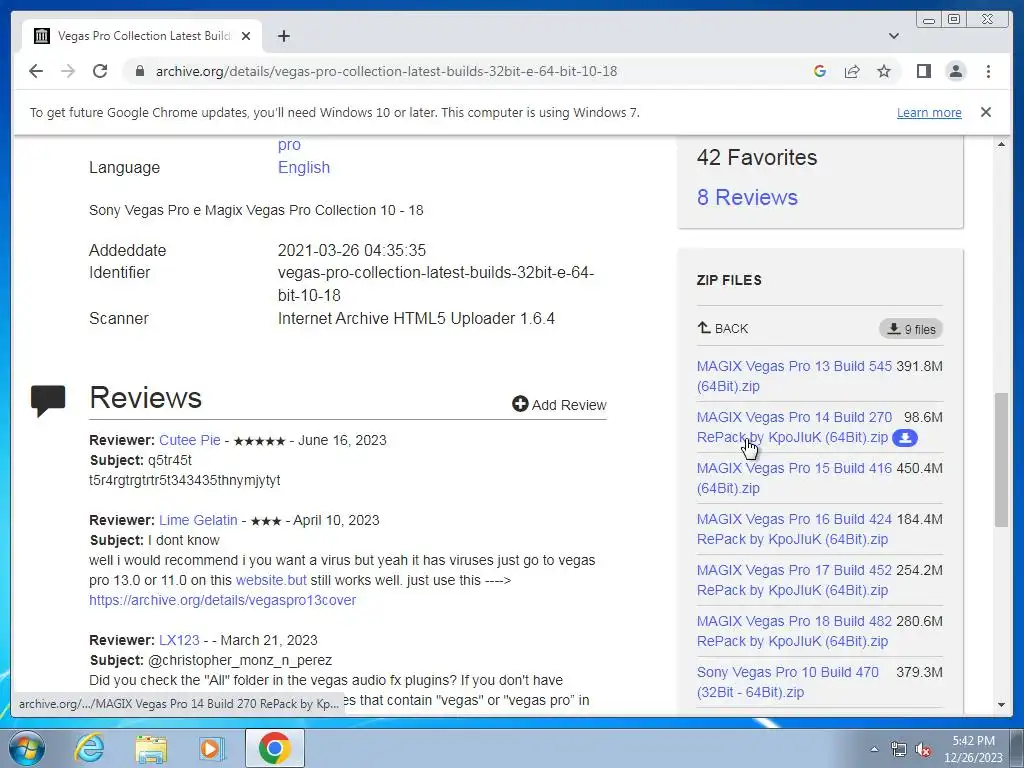Open MAGIX Vegas Pro 15 Build 416 zip
This screenshot has height=768, width=1024.
[794, 478]
